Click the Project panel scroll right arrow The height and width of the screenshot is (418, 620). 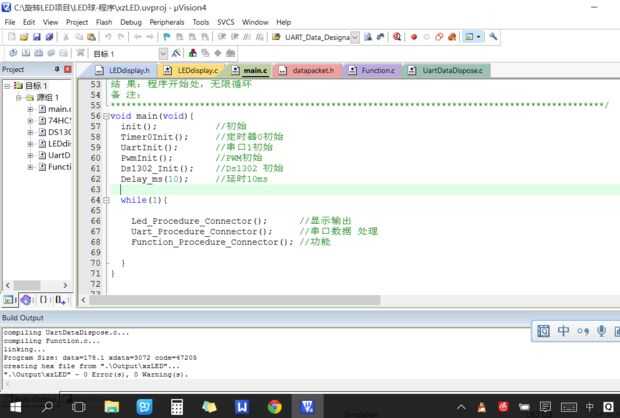tap(65, 285)
